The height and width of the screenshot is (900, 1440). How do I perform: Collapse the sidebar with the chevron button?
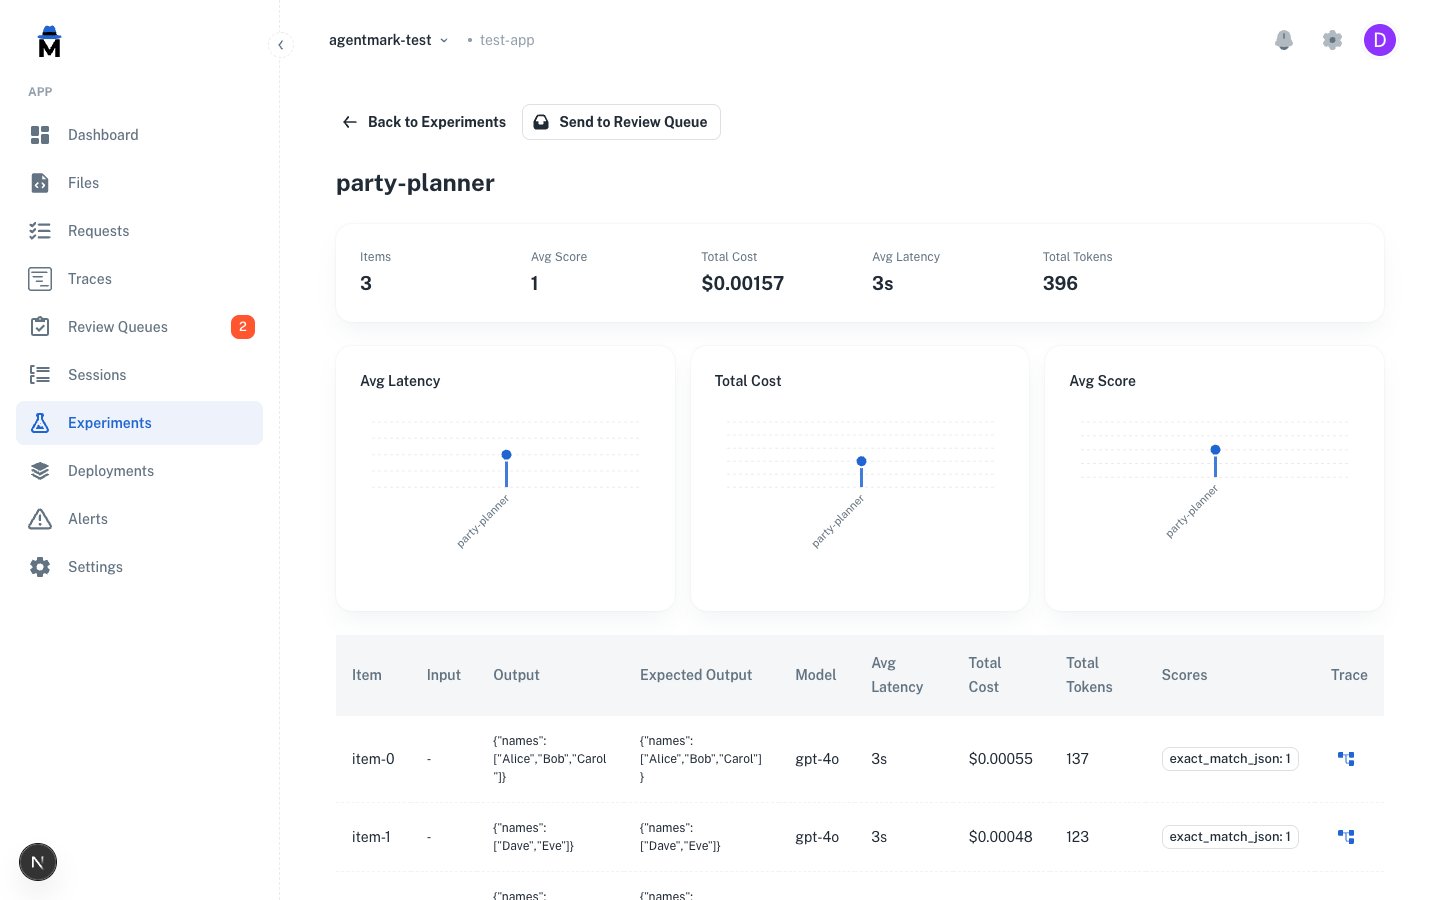(281, 44)
